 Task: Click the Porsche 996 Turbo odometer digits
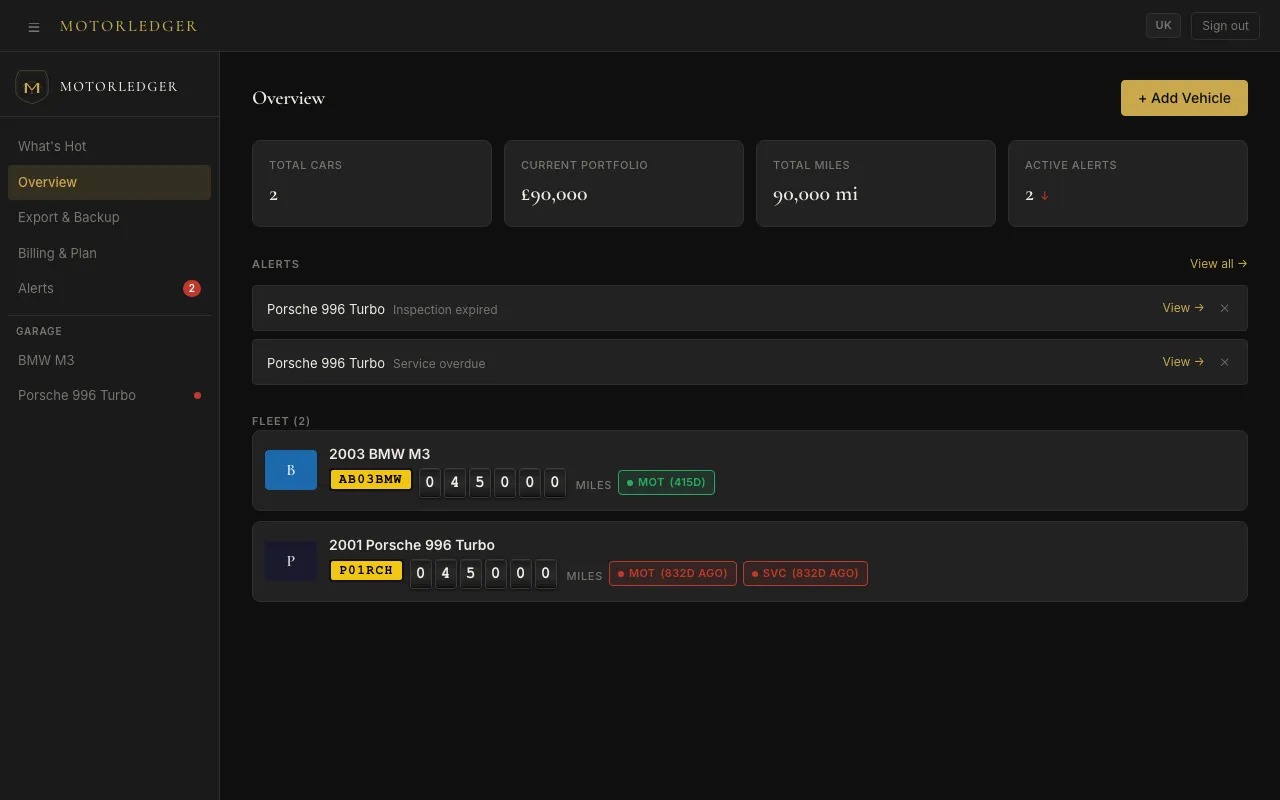coord(483,574)
